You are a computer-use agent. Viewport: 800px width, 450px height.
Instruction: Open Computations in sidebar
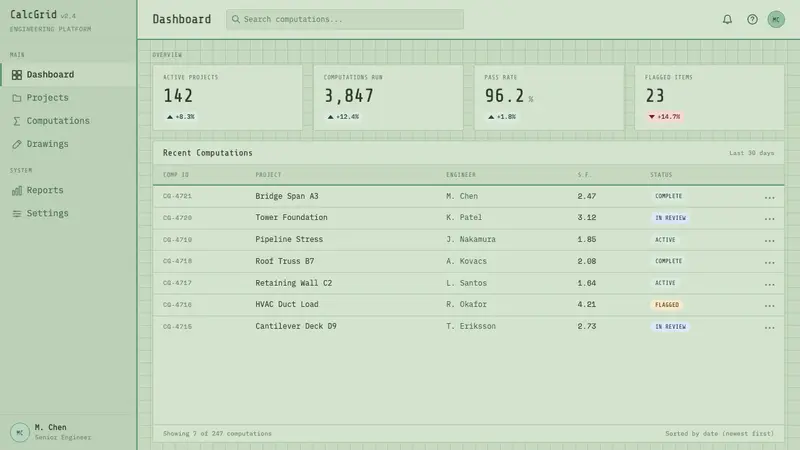point(68,120)
